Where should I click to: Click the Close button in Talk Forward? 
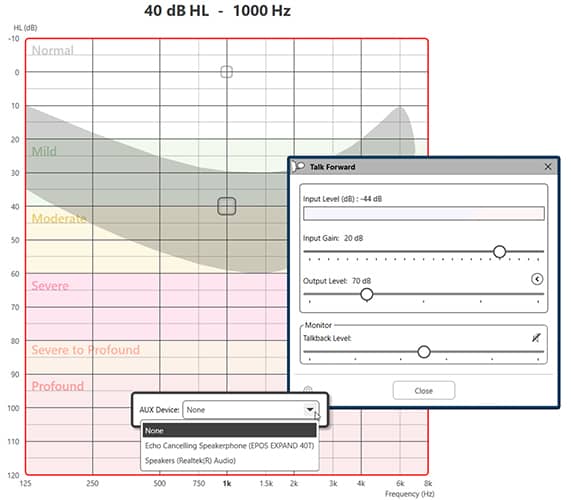click(424, 390)
